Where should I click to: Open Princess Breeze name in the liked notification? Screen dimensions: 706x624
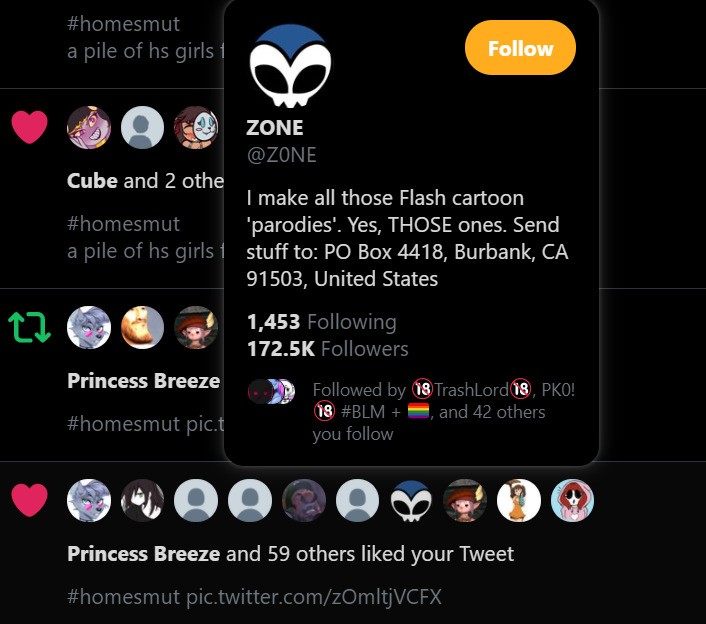[x=143, y=553]
